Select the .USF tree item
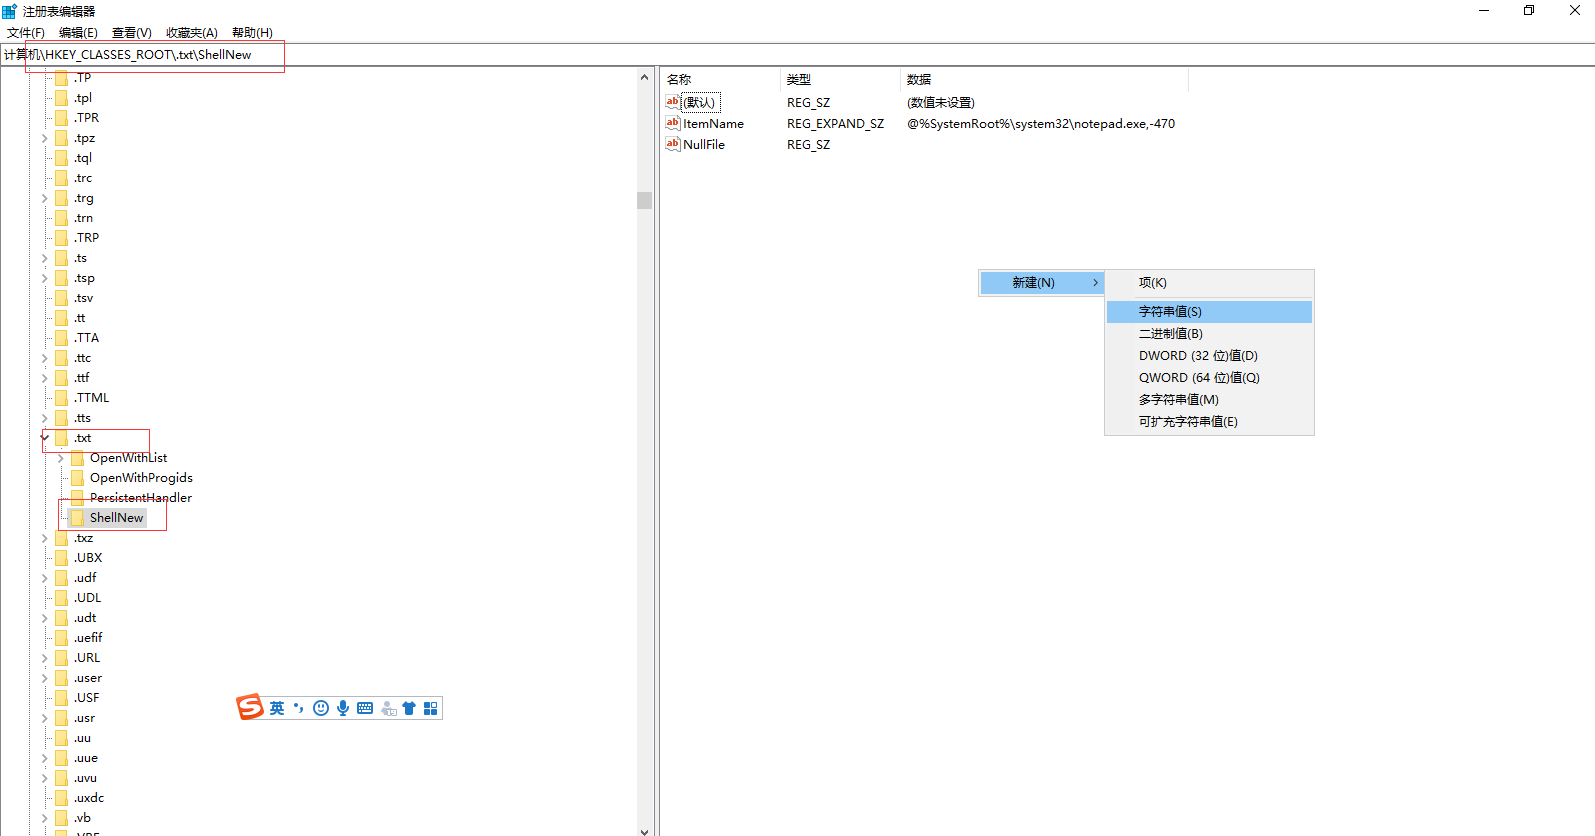 tap(86, 697)
